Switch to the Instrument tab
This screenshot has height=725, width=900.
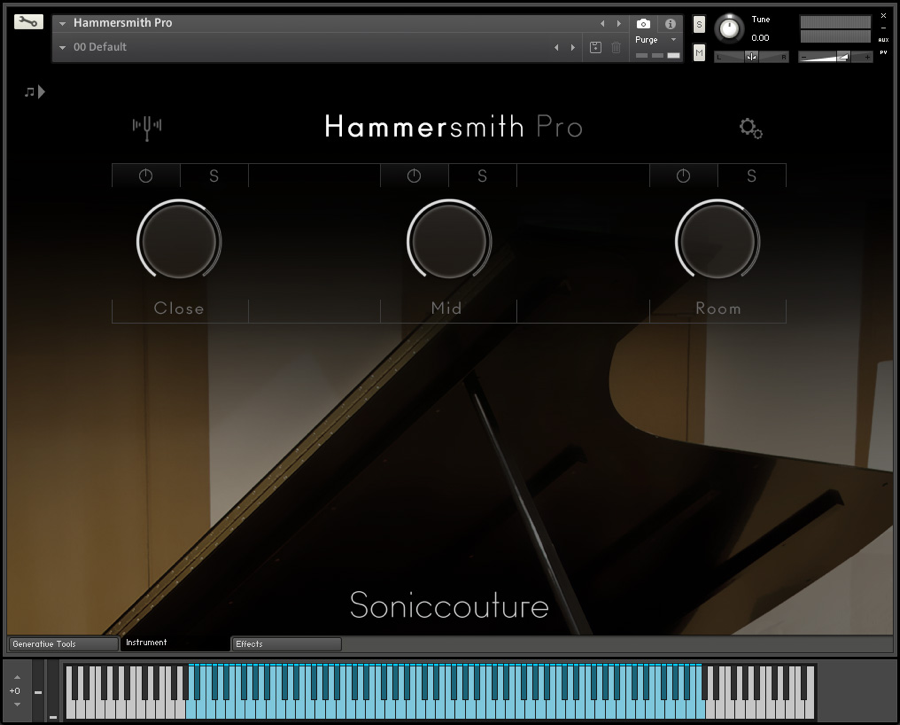[174, 643]
